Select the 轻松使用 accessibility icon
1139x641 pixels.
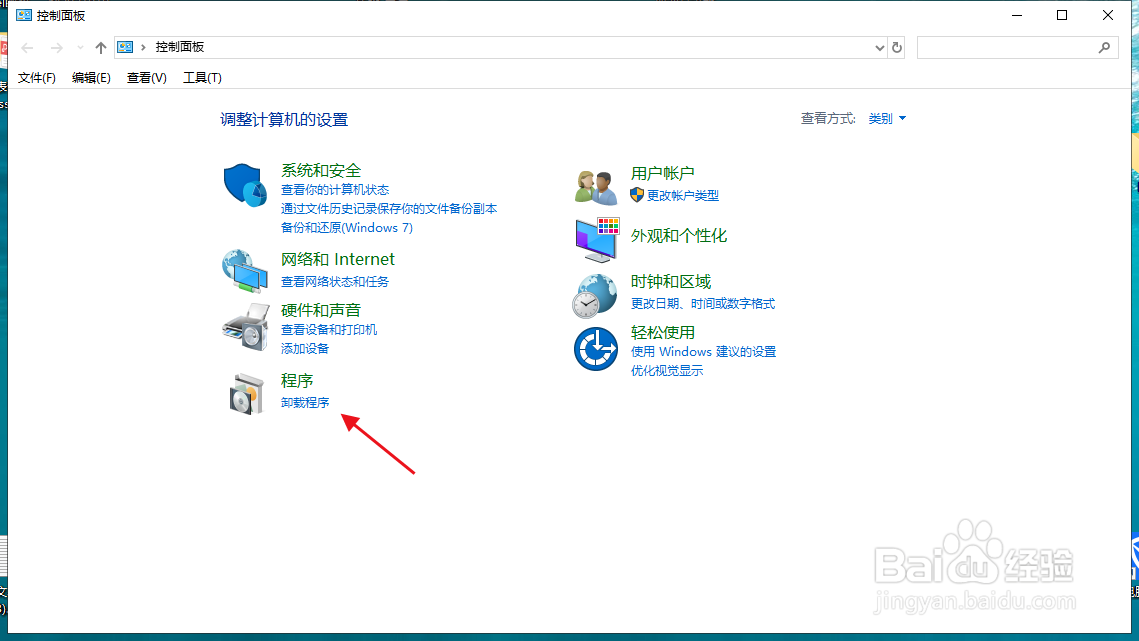click(596, 349)
